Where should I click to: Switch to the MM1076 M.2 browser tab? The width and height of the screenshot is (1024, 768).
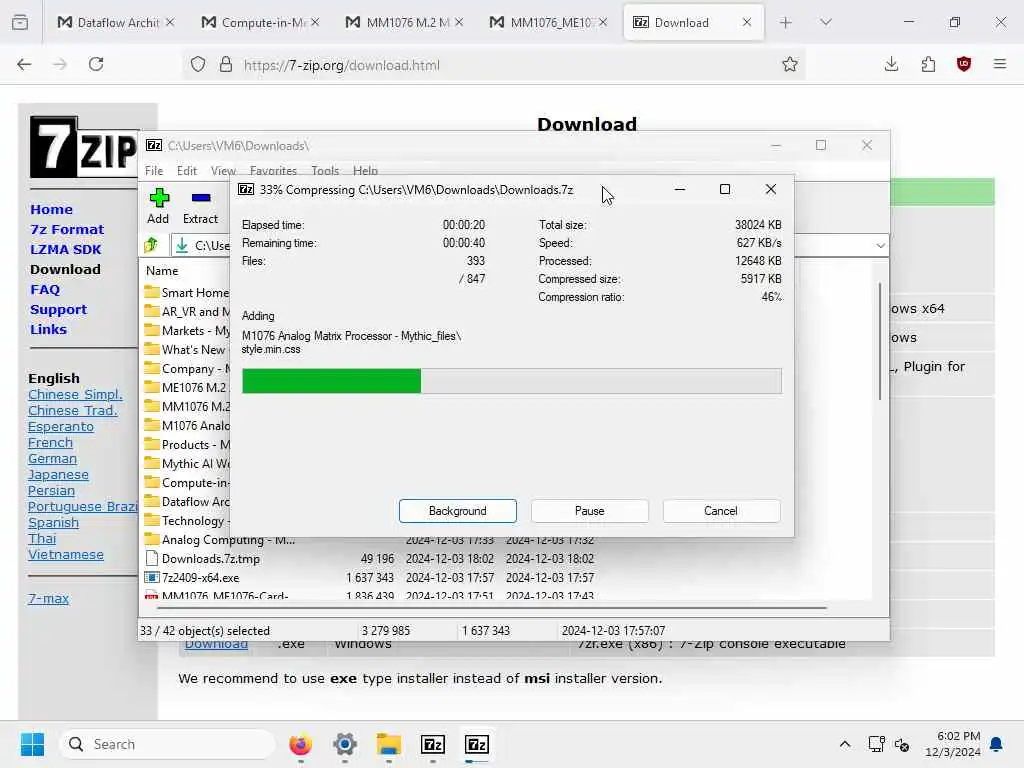(x=396, y=22)
